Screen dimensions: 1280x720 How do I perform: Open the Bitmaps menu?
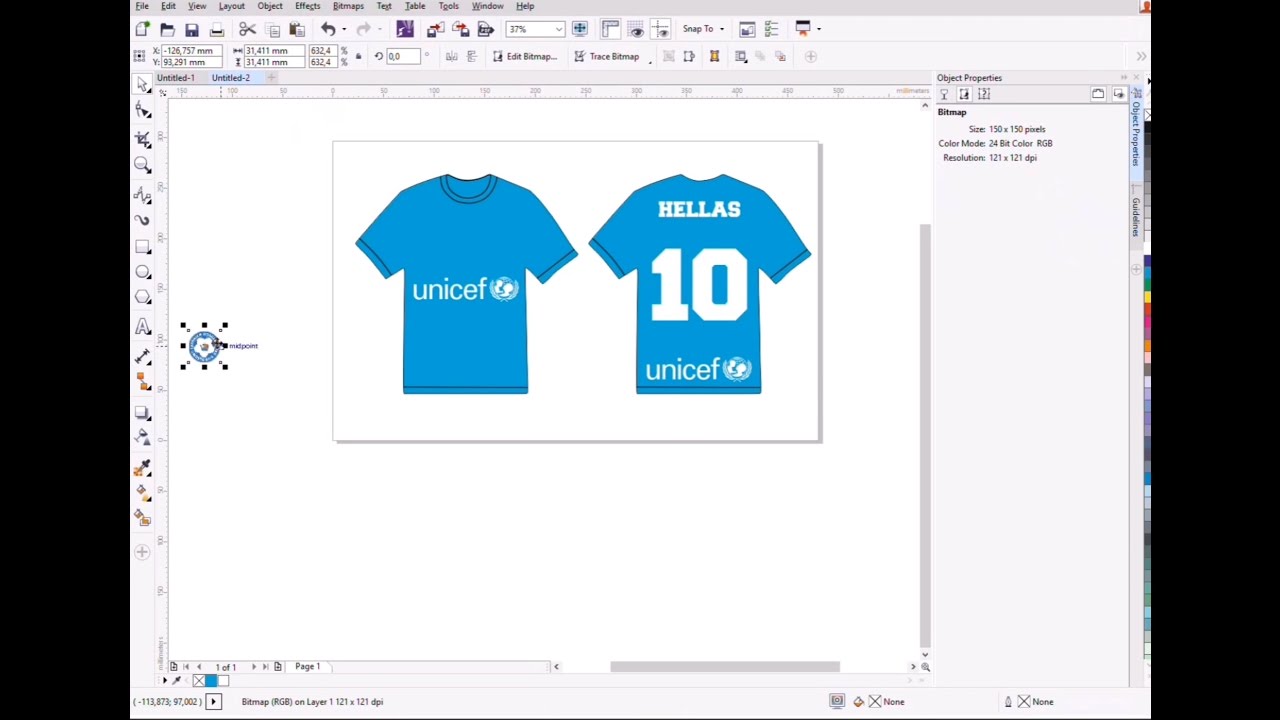coord(348,6)
